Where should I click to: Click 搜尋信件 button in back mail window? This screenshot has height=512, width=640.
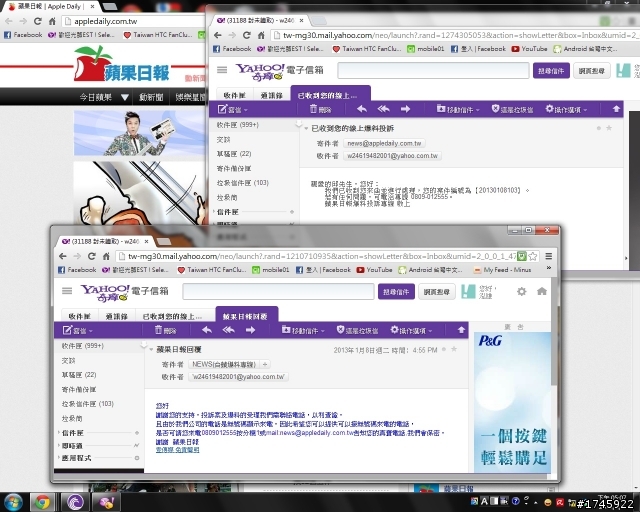tap(551, 71)
